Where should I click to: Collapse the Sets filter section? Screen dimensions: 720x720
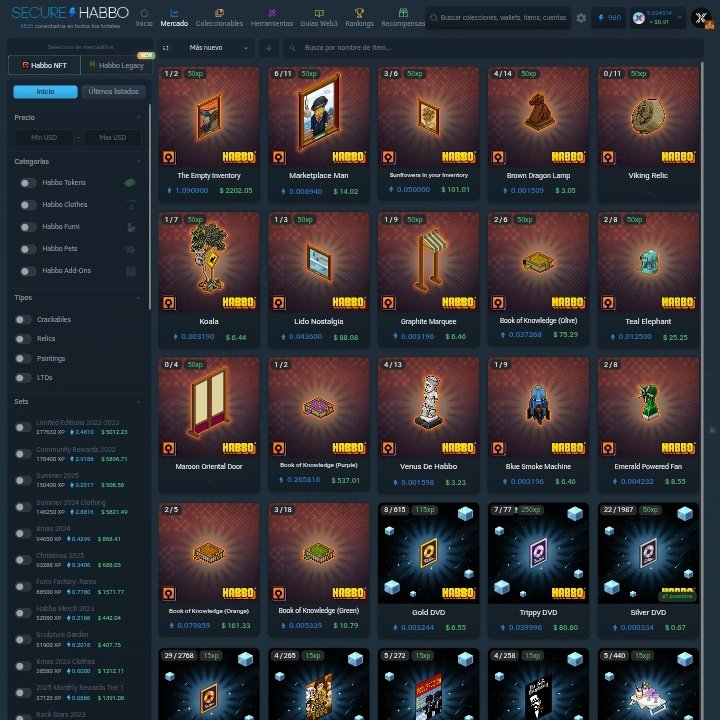point(139,402)
